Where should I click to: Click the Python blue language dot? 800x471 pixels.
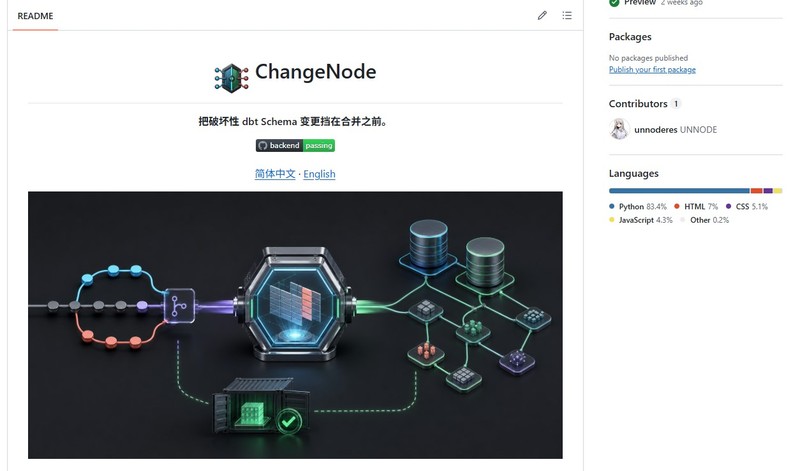tap(612, 206)
